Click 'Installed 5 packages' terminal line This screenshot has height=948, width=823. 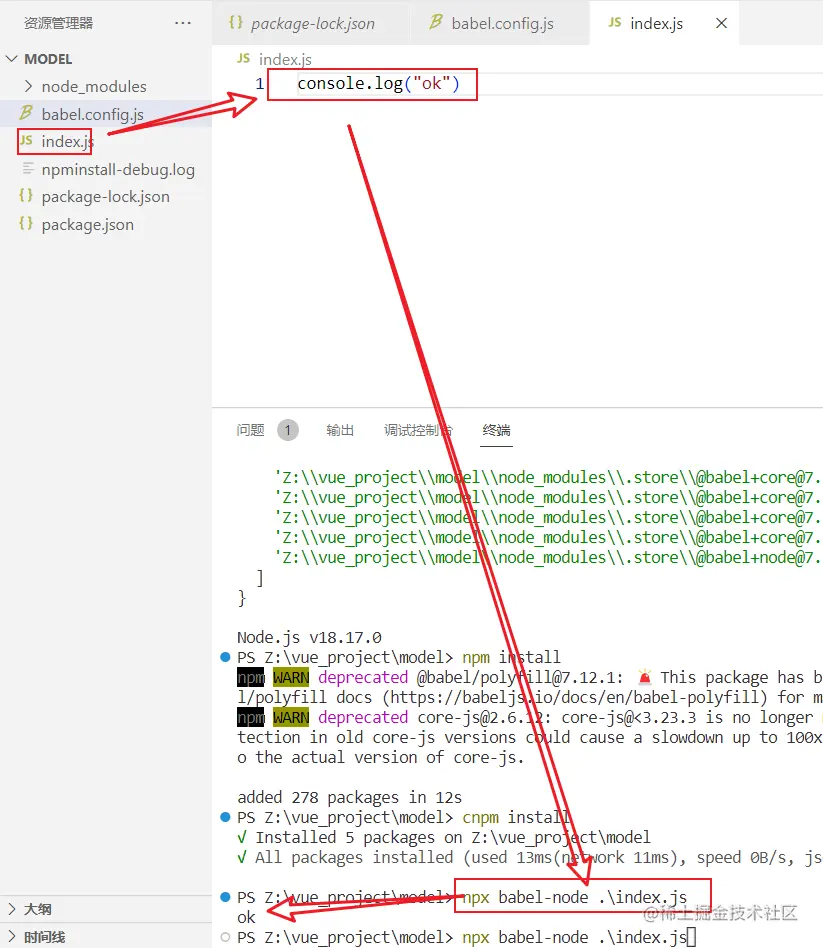pyautogui.click(x=444, y=837)
